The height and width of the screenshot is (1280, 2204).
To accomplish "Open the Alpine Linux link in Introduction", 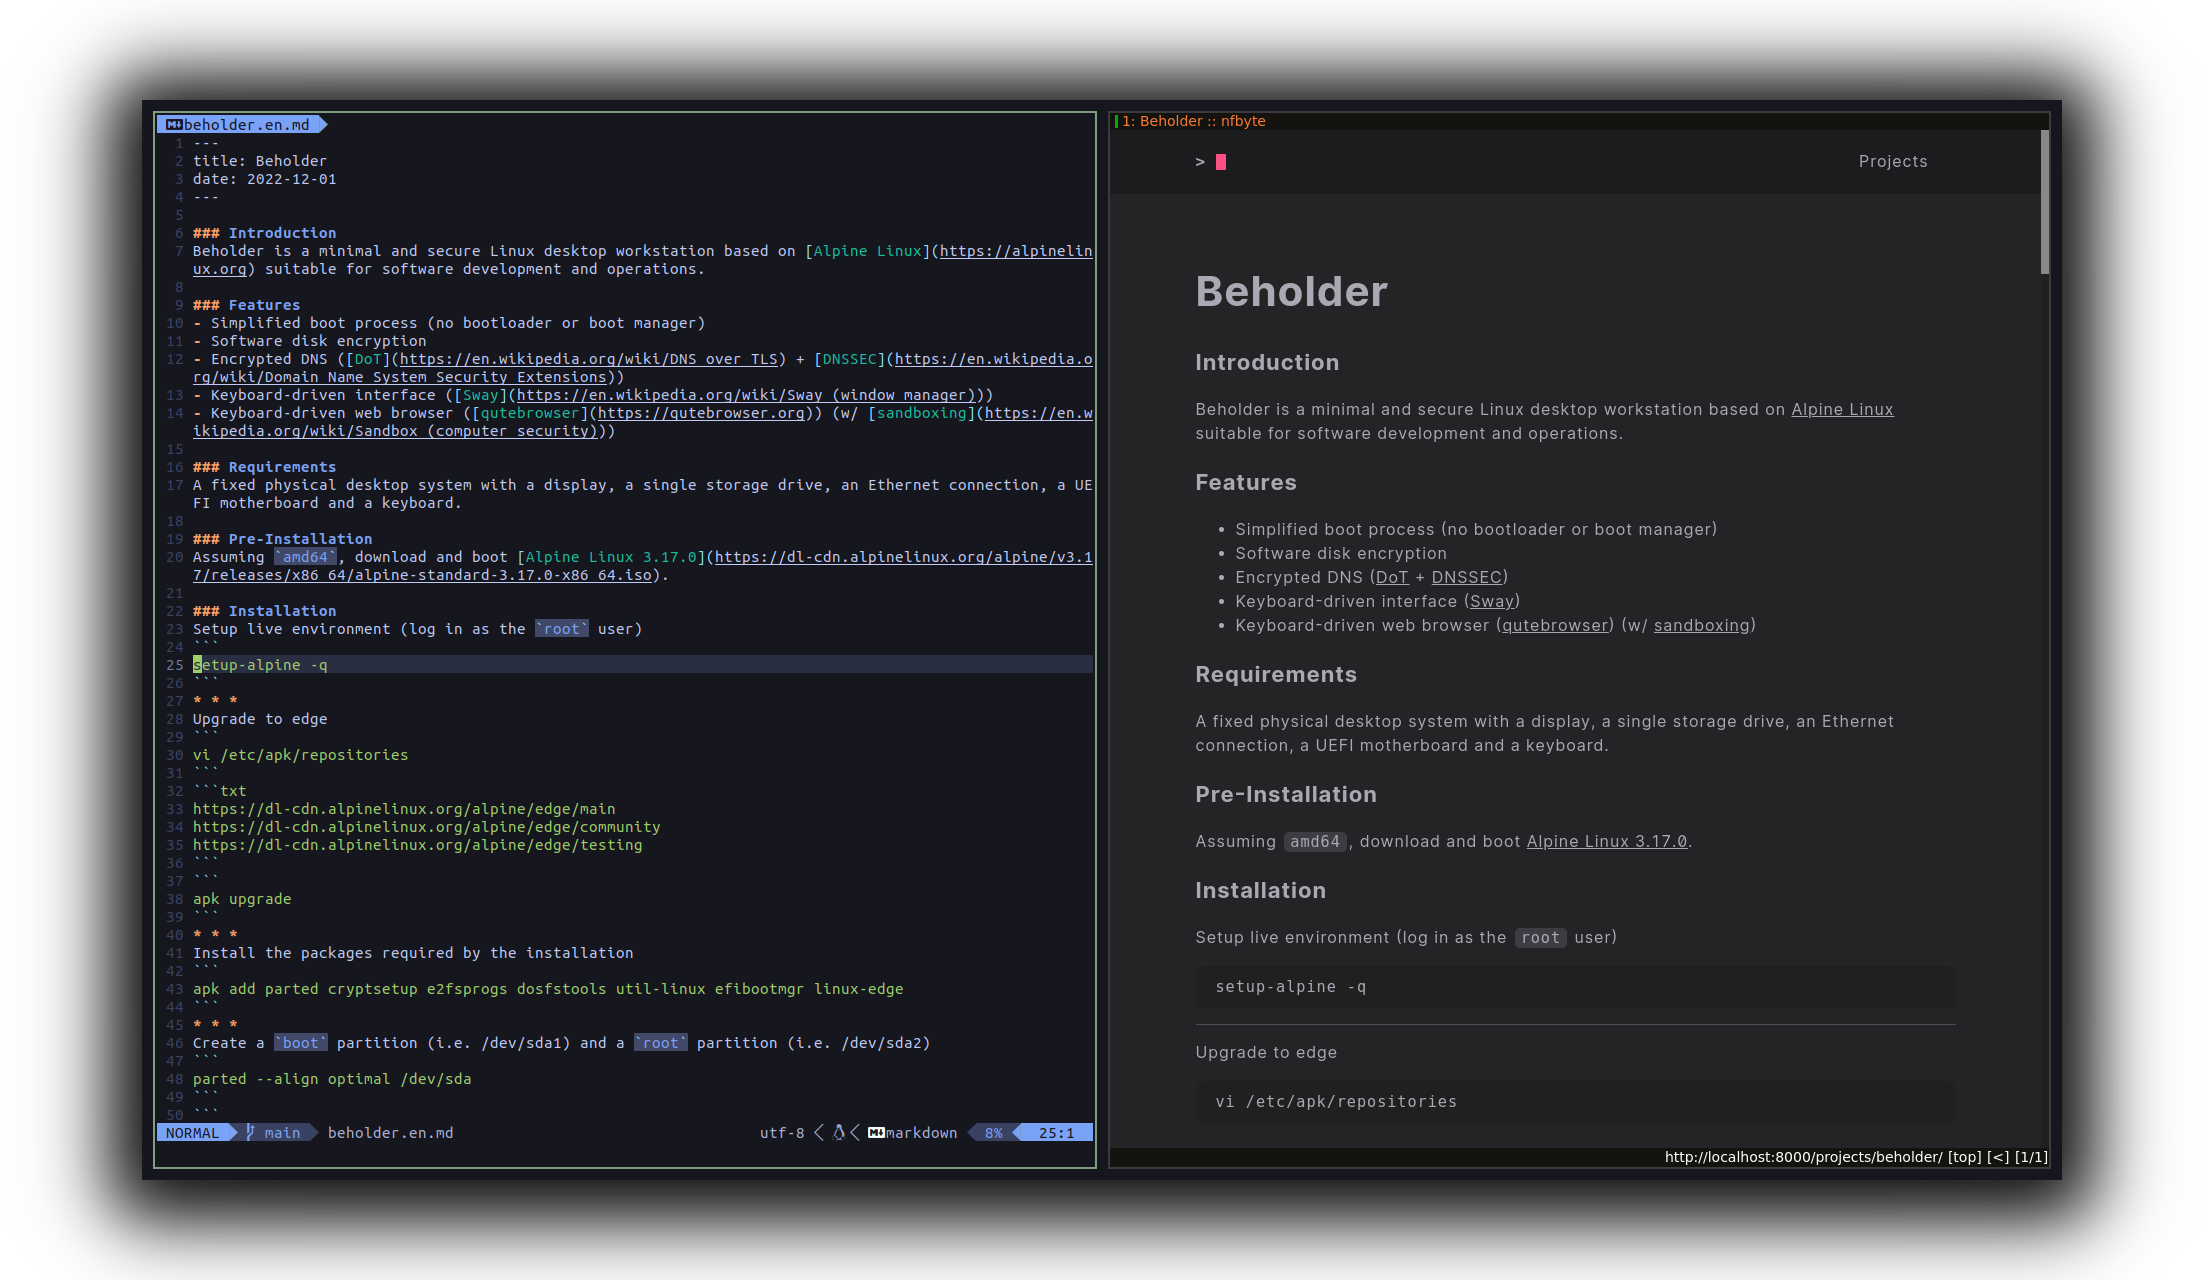I will coord(1841,409).
